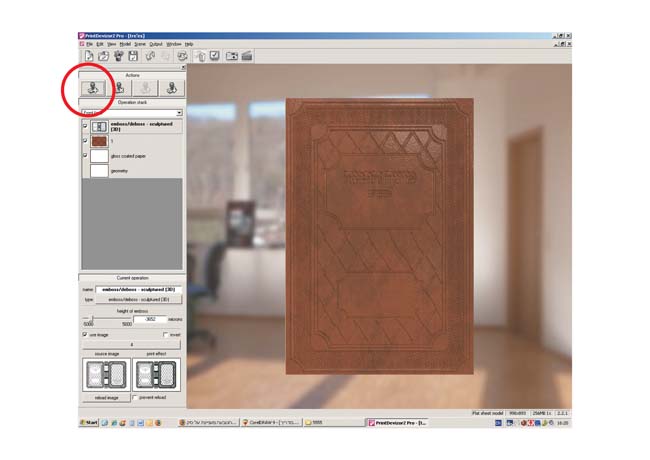
Task: Click the new document toolbar icon
Action: 89,56
